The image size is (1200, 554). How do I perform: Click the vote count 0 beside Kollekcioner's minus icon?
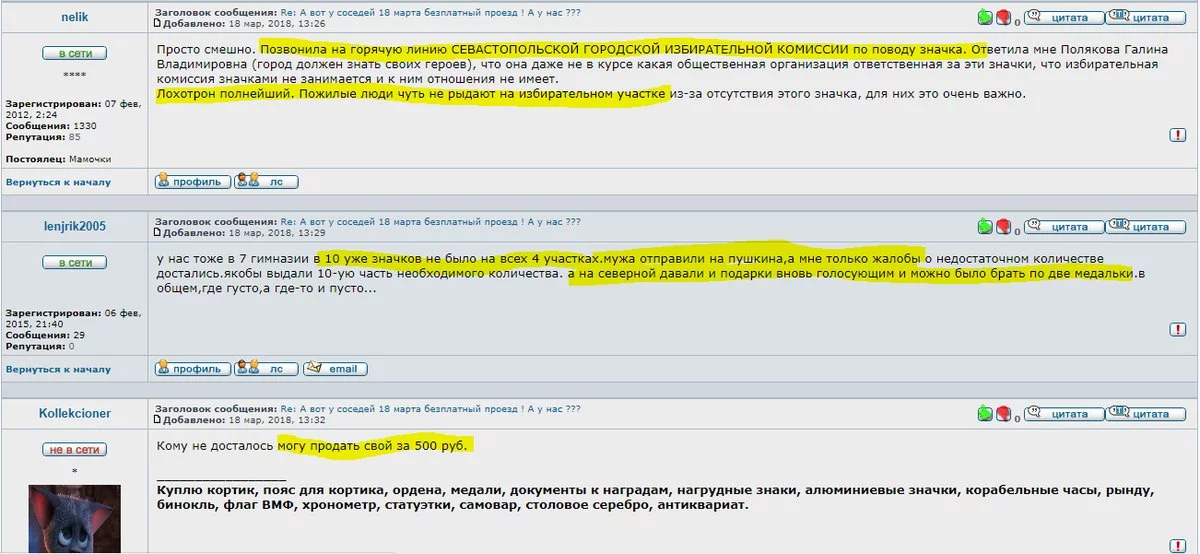point(1017,417)
